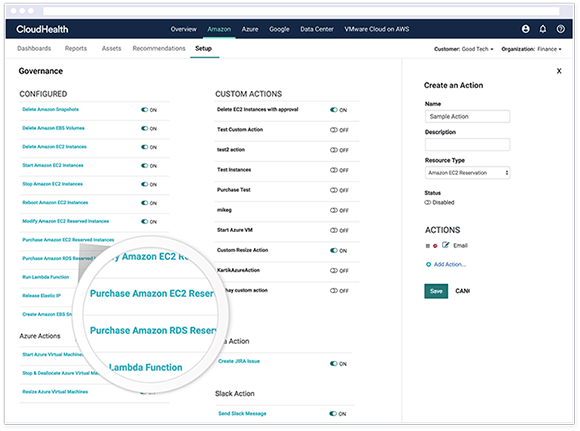Select the Amazon tab
Viewport: 580px width, 431px height.
pyautogui.click(x=219, y=29)
